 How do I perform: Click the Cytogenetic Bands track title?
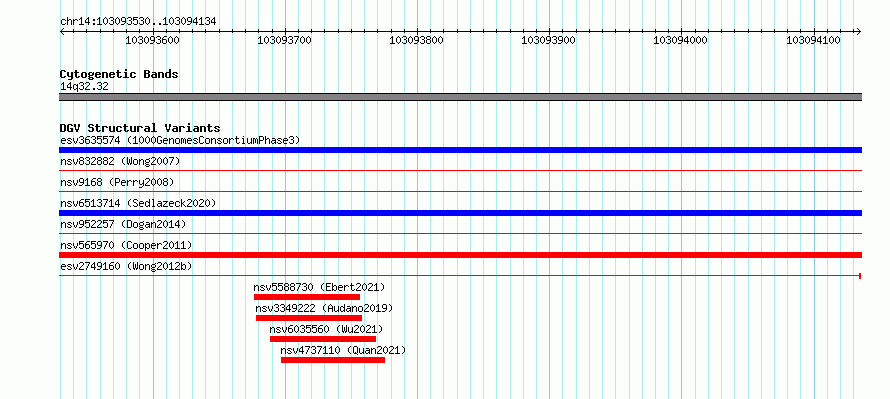coord(119,74)
